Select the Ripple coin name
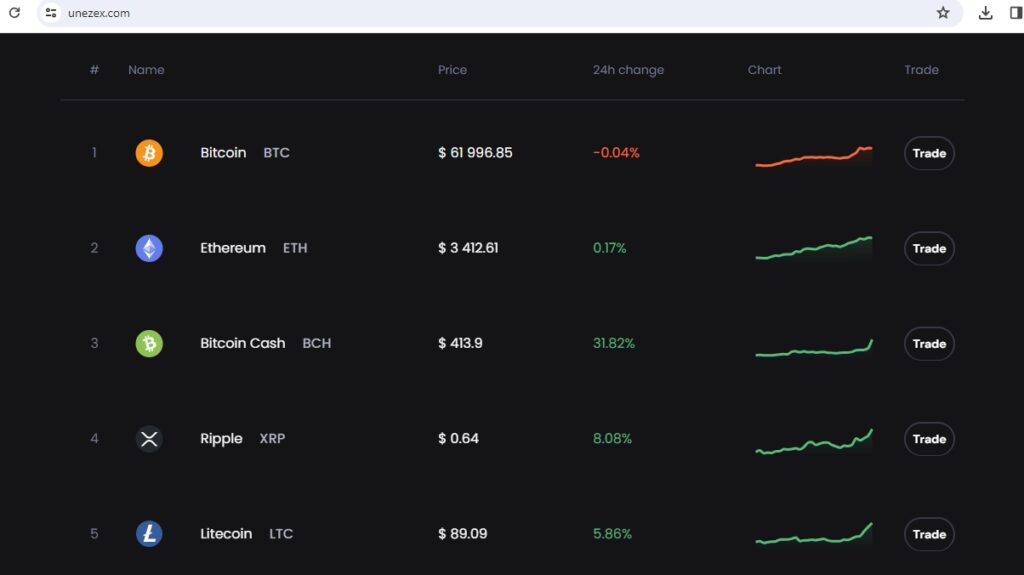 (x=221, y=438)
